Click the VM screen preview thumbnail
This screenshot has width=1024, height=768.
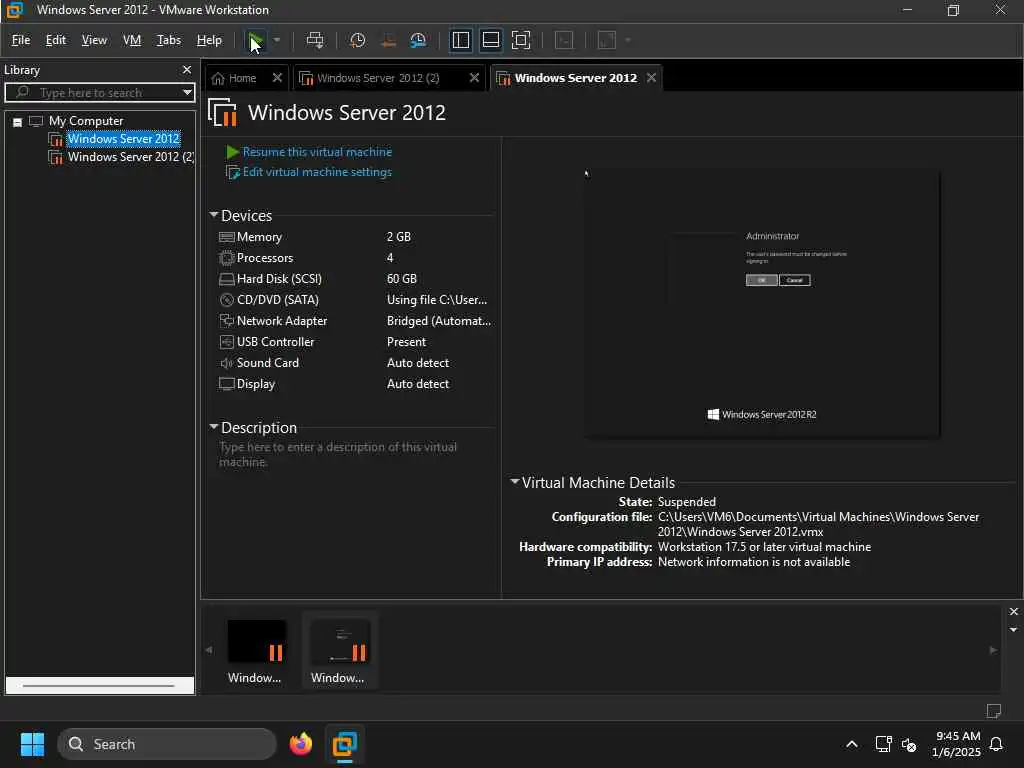761,304
